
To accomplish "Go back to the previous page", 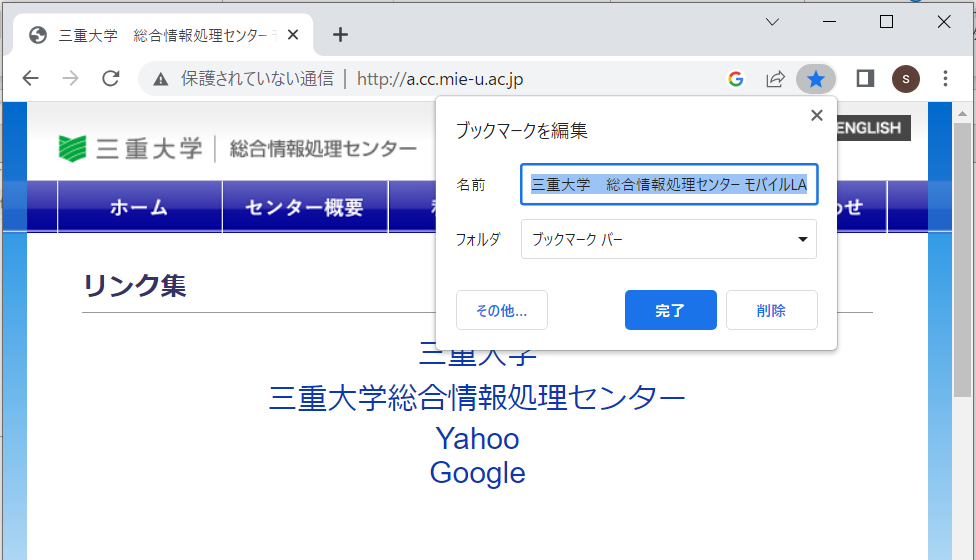I will tap(30, 78).
